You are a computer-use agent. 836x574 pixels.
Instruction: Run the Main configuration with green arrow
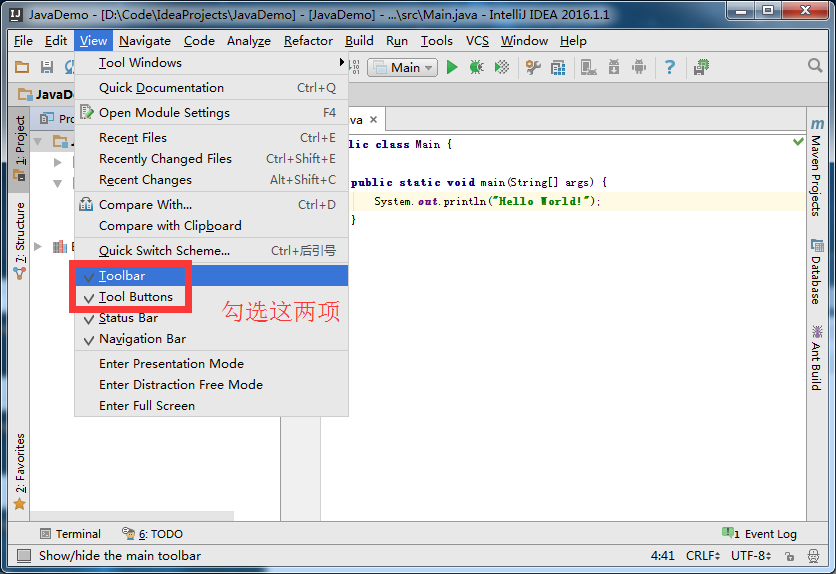click(x=452, y=67)
